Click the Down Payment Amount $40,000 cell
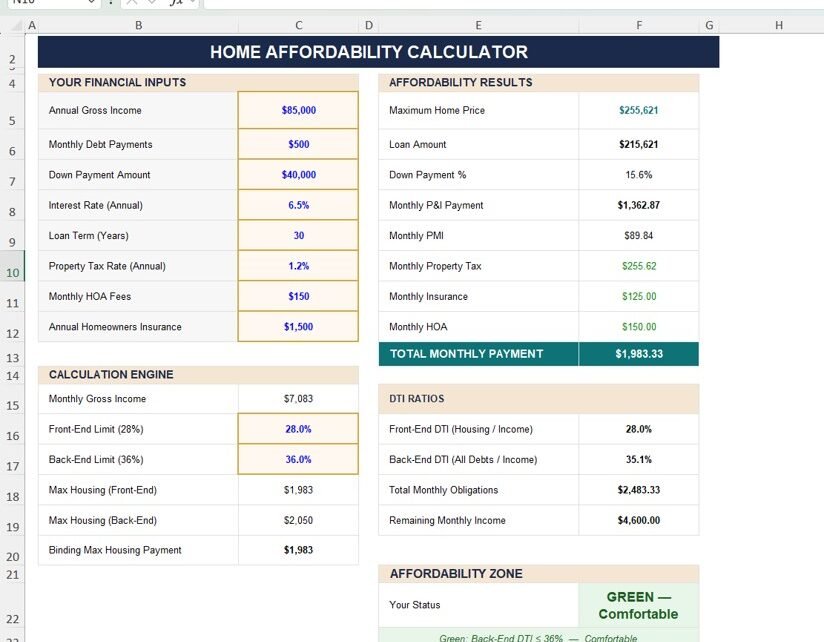The height and width of the screenshot is (642, 824). (x=298, y=175)
